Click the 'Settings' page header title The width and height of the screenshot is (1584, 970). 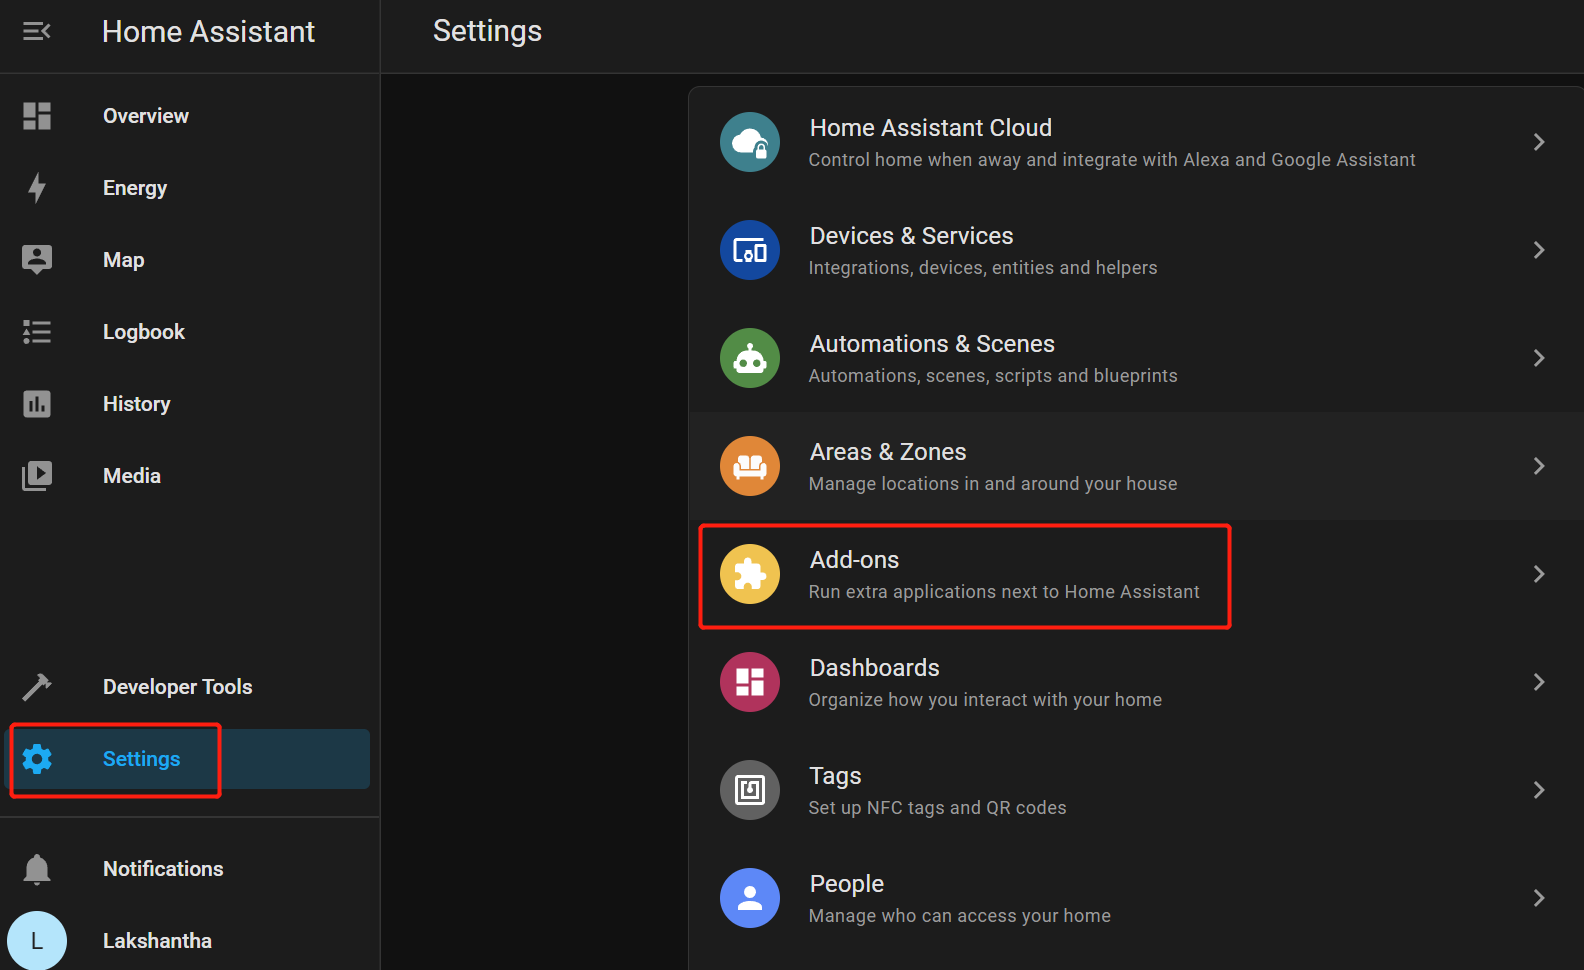[487, 32]
